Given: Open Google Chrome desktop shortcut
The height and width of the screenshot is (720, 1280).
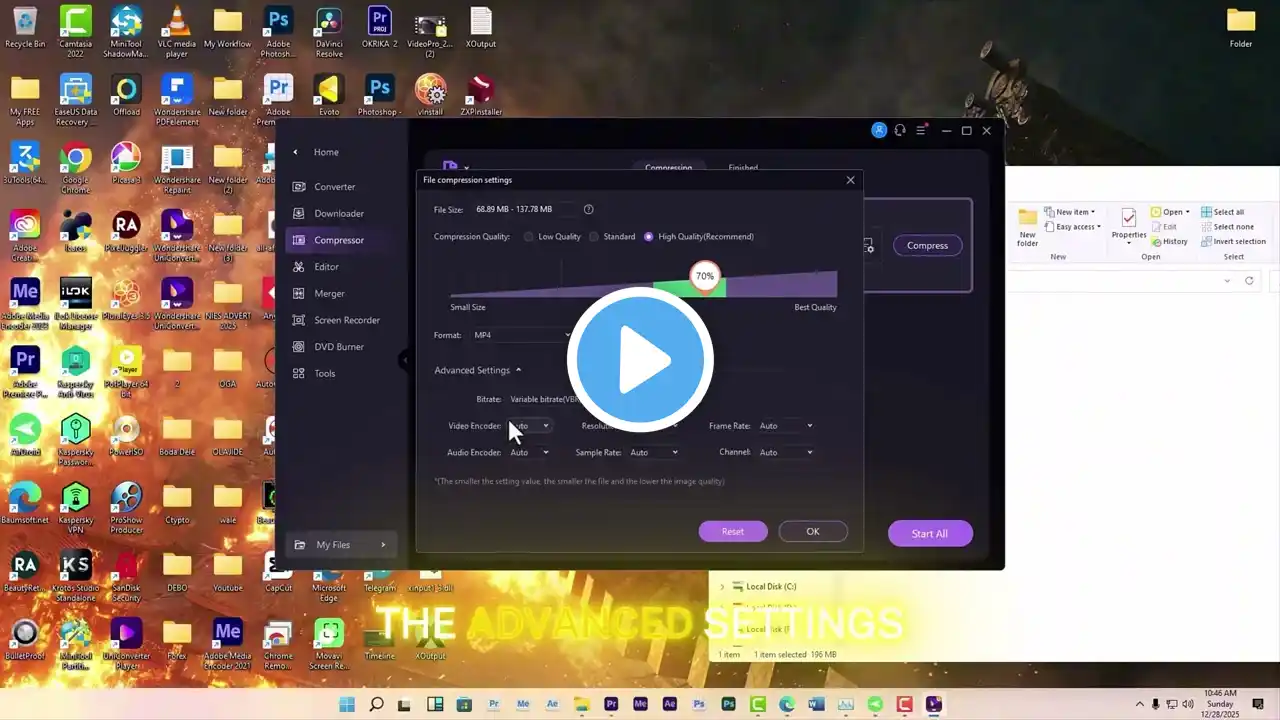Looking at the screenshot, I should coord(75,168).
